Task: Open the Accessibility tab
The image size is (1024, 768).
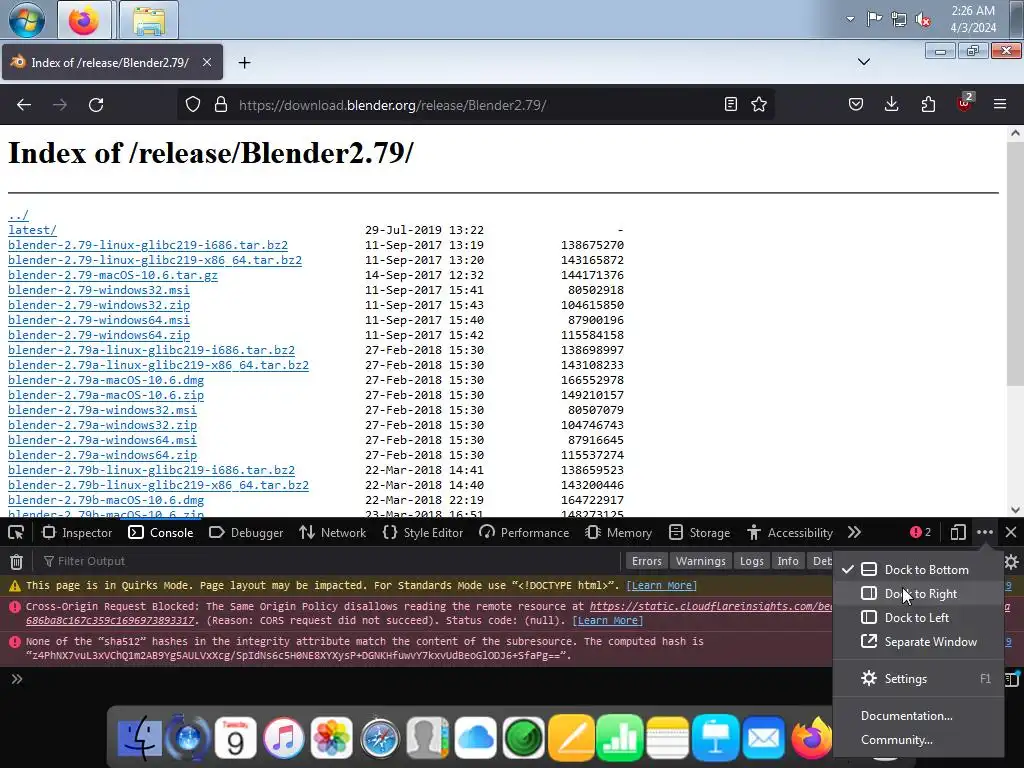Action: click(x=790, y=533)
